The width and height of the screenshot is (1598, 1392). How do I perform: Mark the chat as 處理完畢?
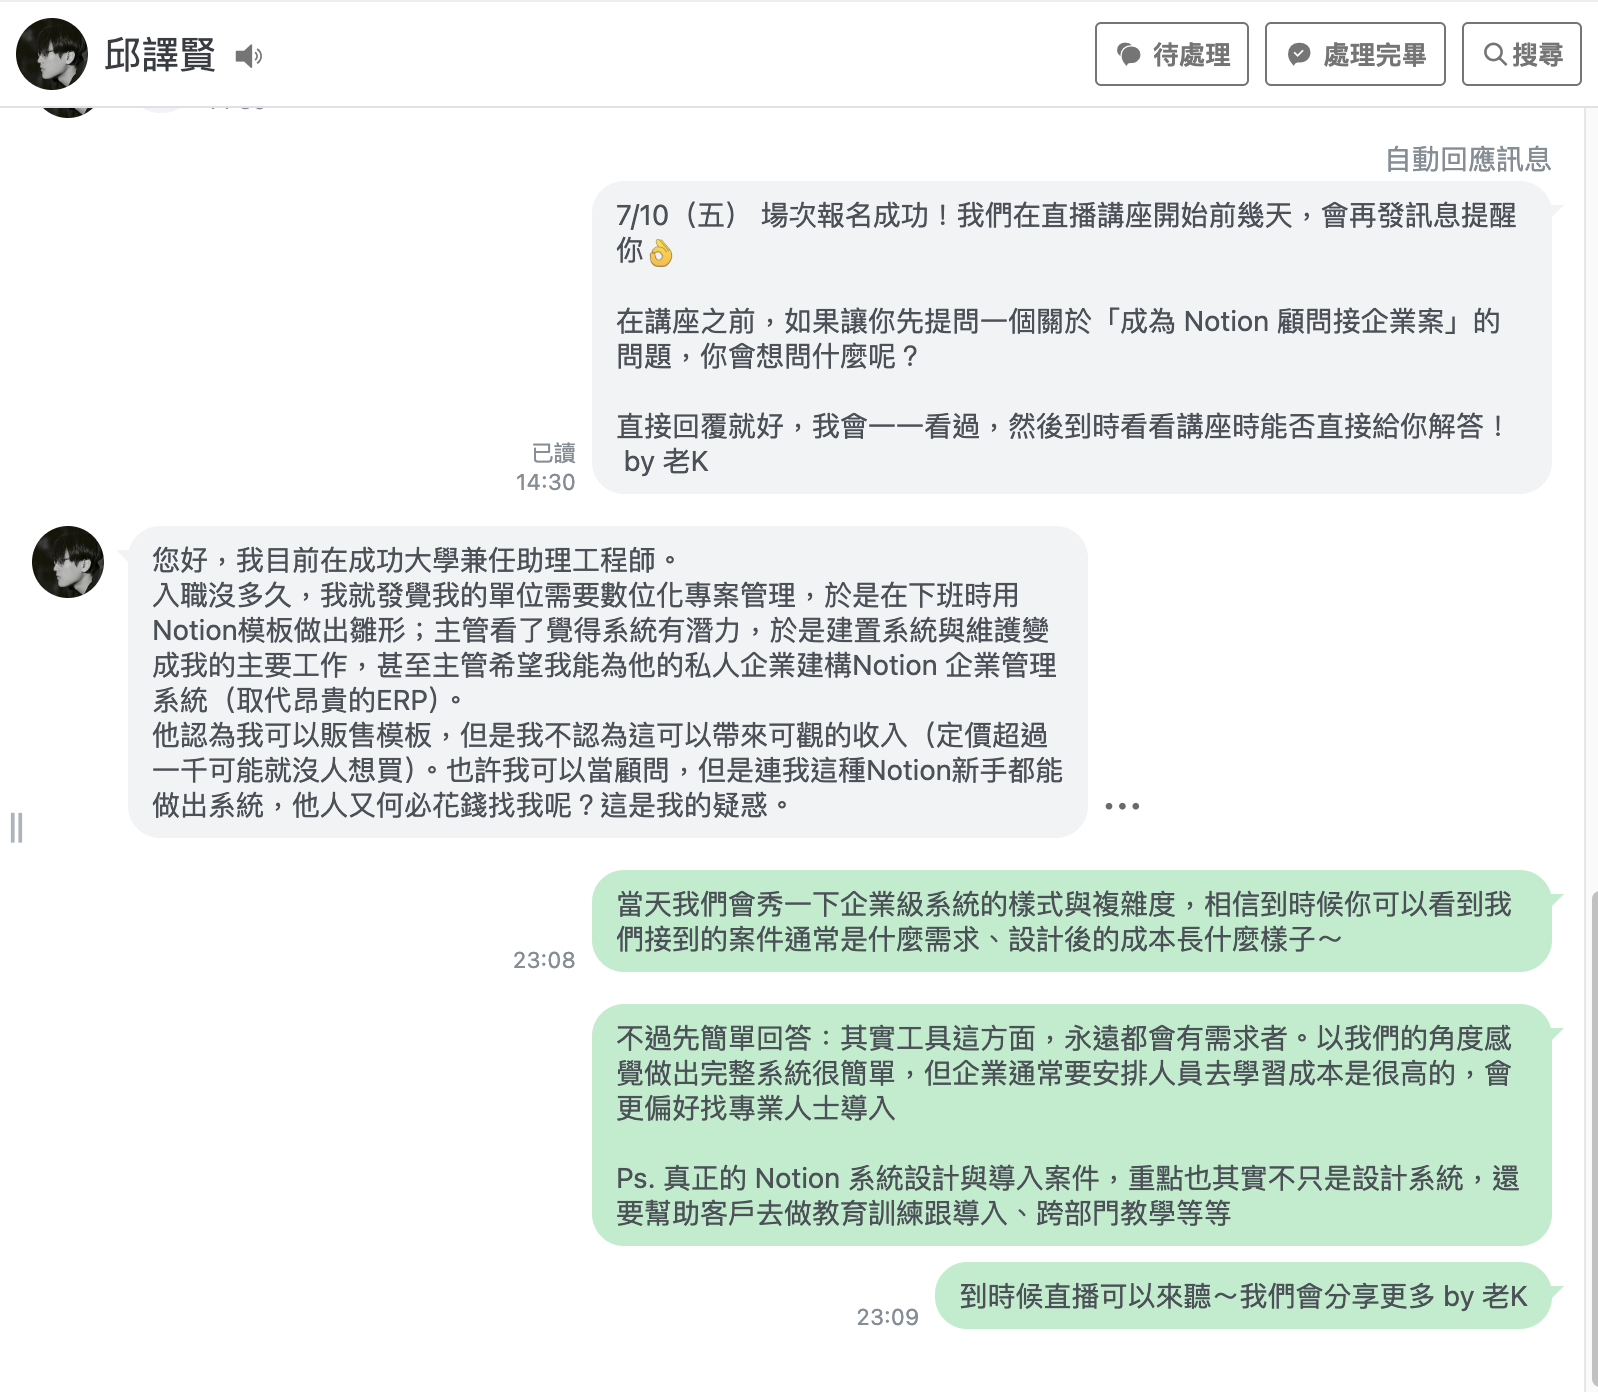(x=1355, y=54)
